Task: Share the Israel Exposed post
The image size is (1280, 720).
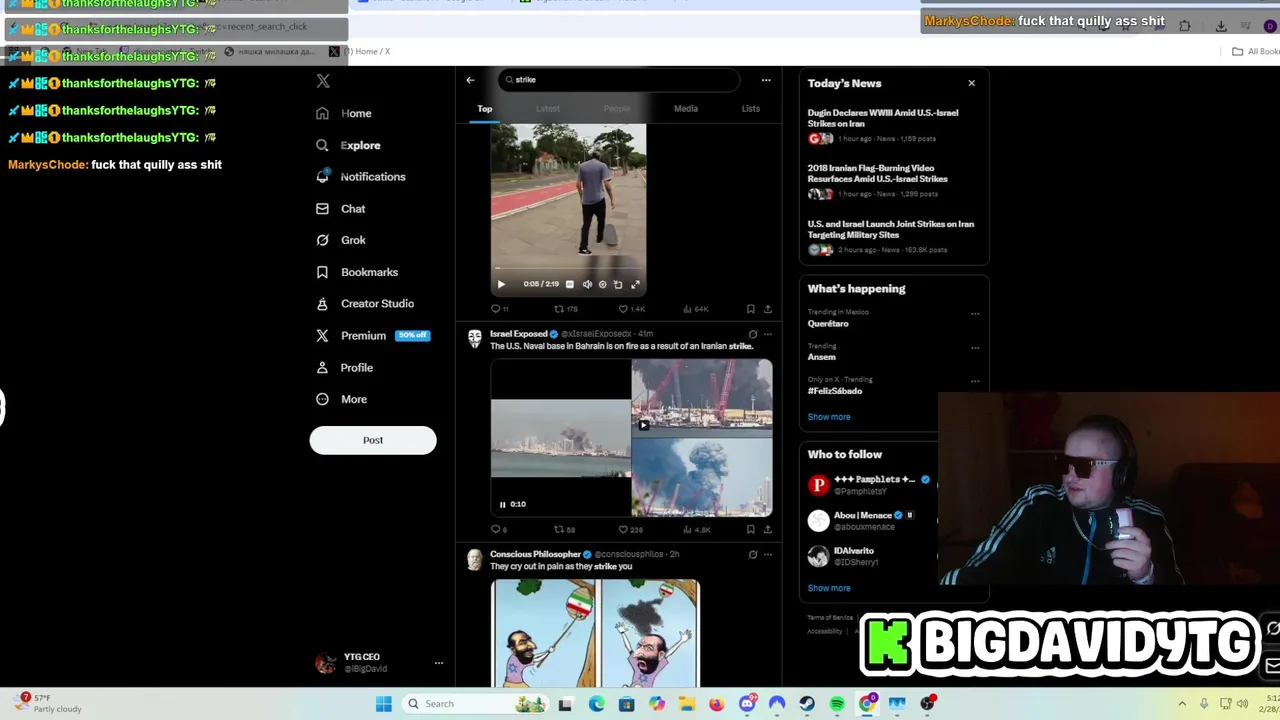Action: point(767,529)
